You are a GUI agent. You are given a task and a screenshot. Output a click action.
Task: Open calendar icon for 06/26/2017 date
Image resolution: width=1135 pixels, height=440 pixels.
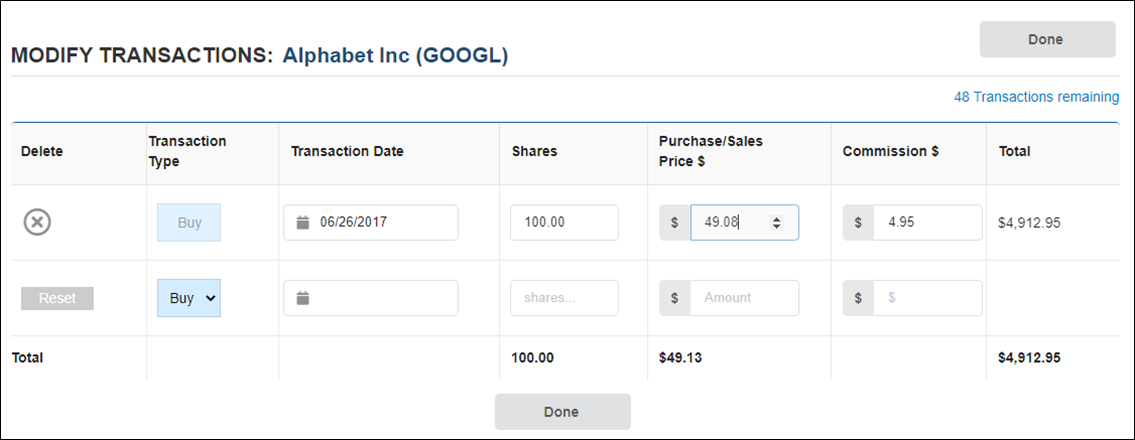[303, 222]
